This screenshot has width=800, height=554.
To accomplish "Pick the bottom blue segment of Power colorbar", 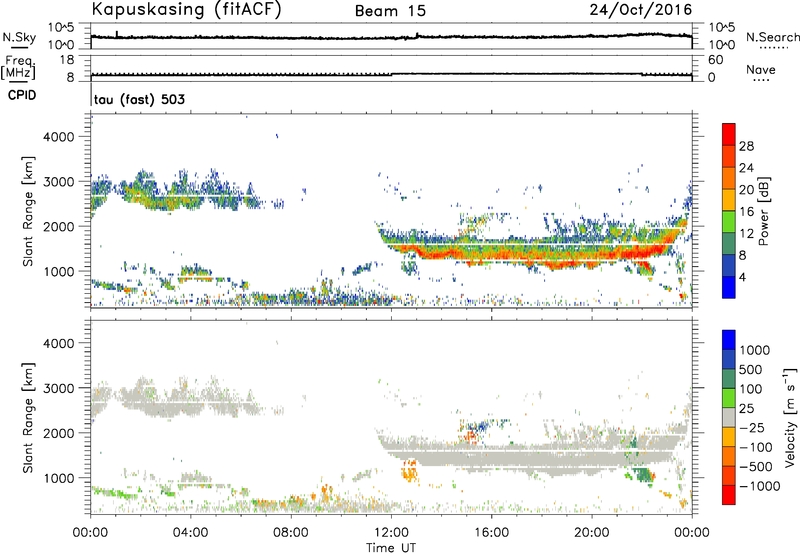I will click(729, 287).
